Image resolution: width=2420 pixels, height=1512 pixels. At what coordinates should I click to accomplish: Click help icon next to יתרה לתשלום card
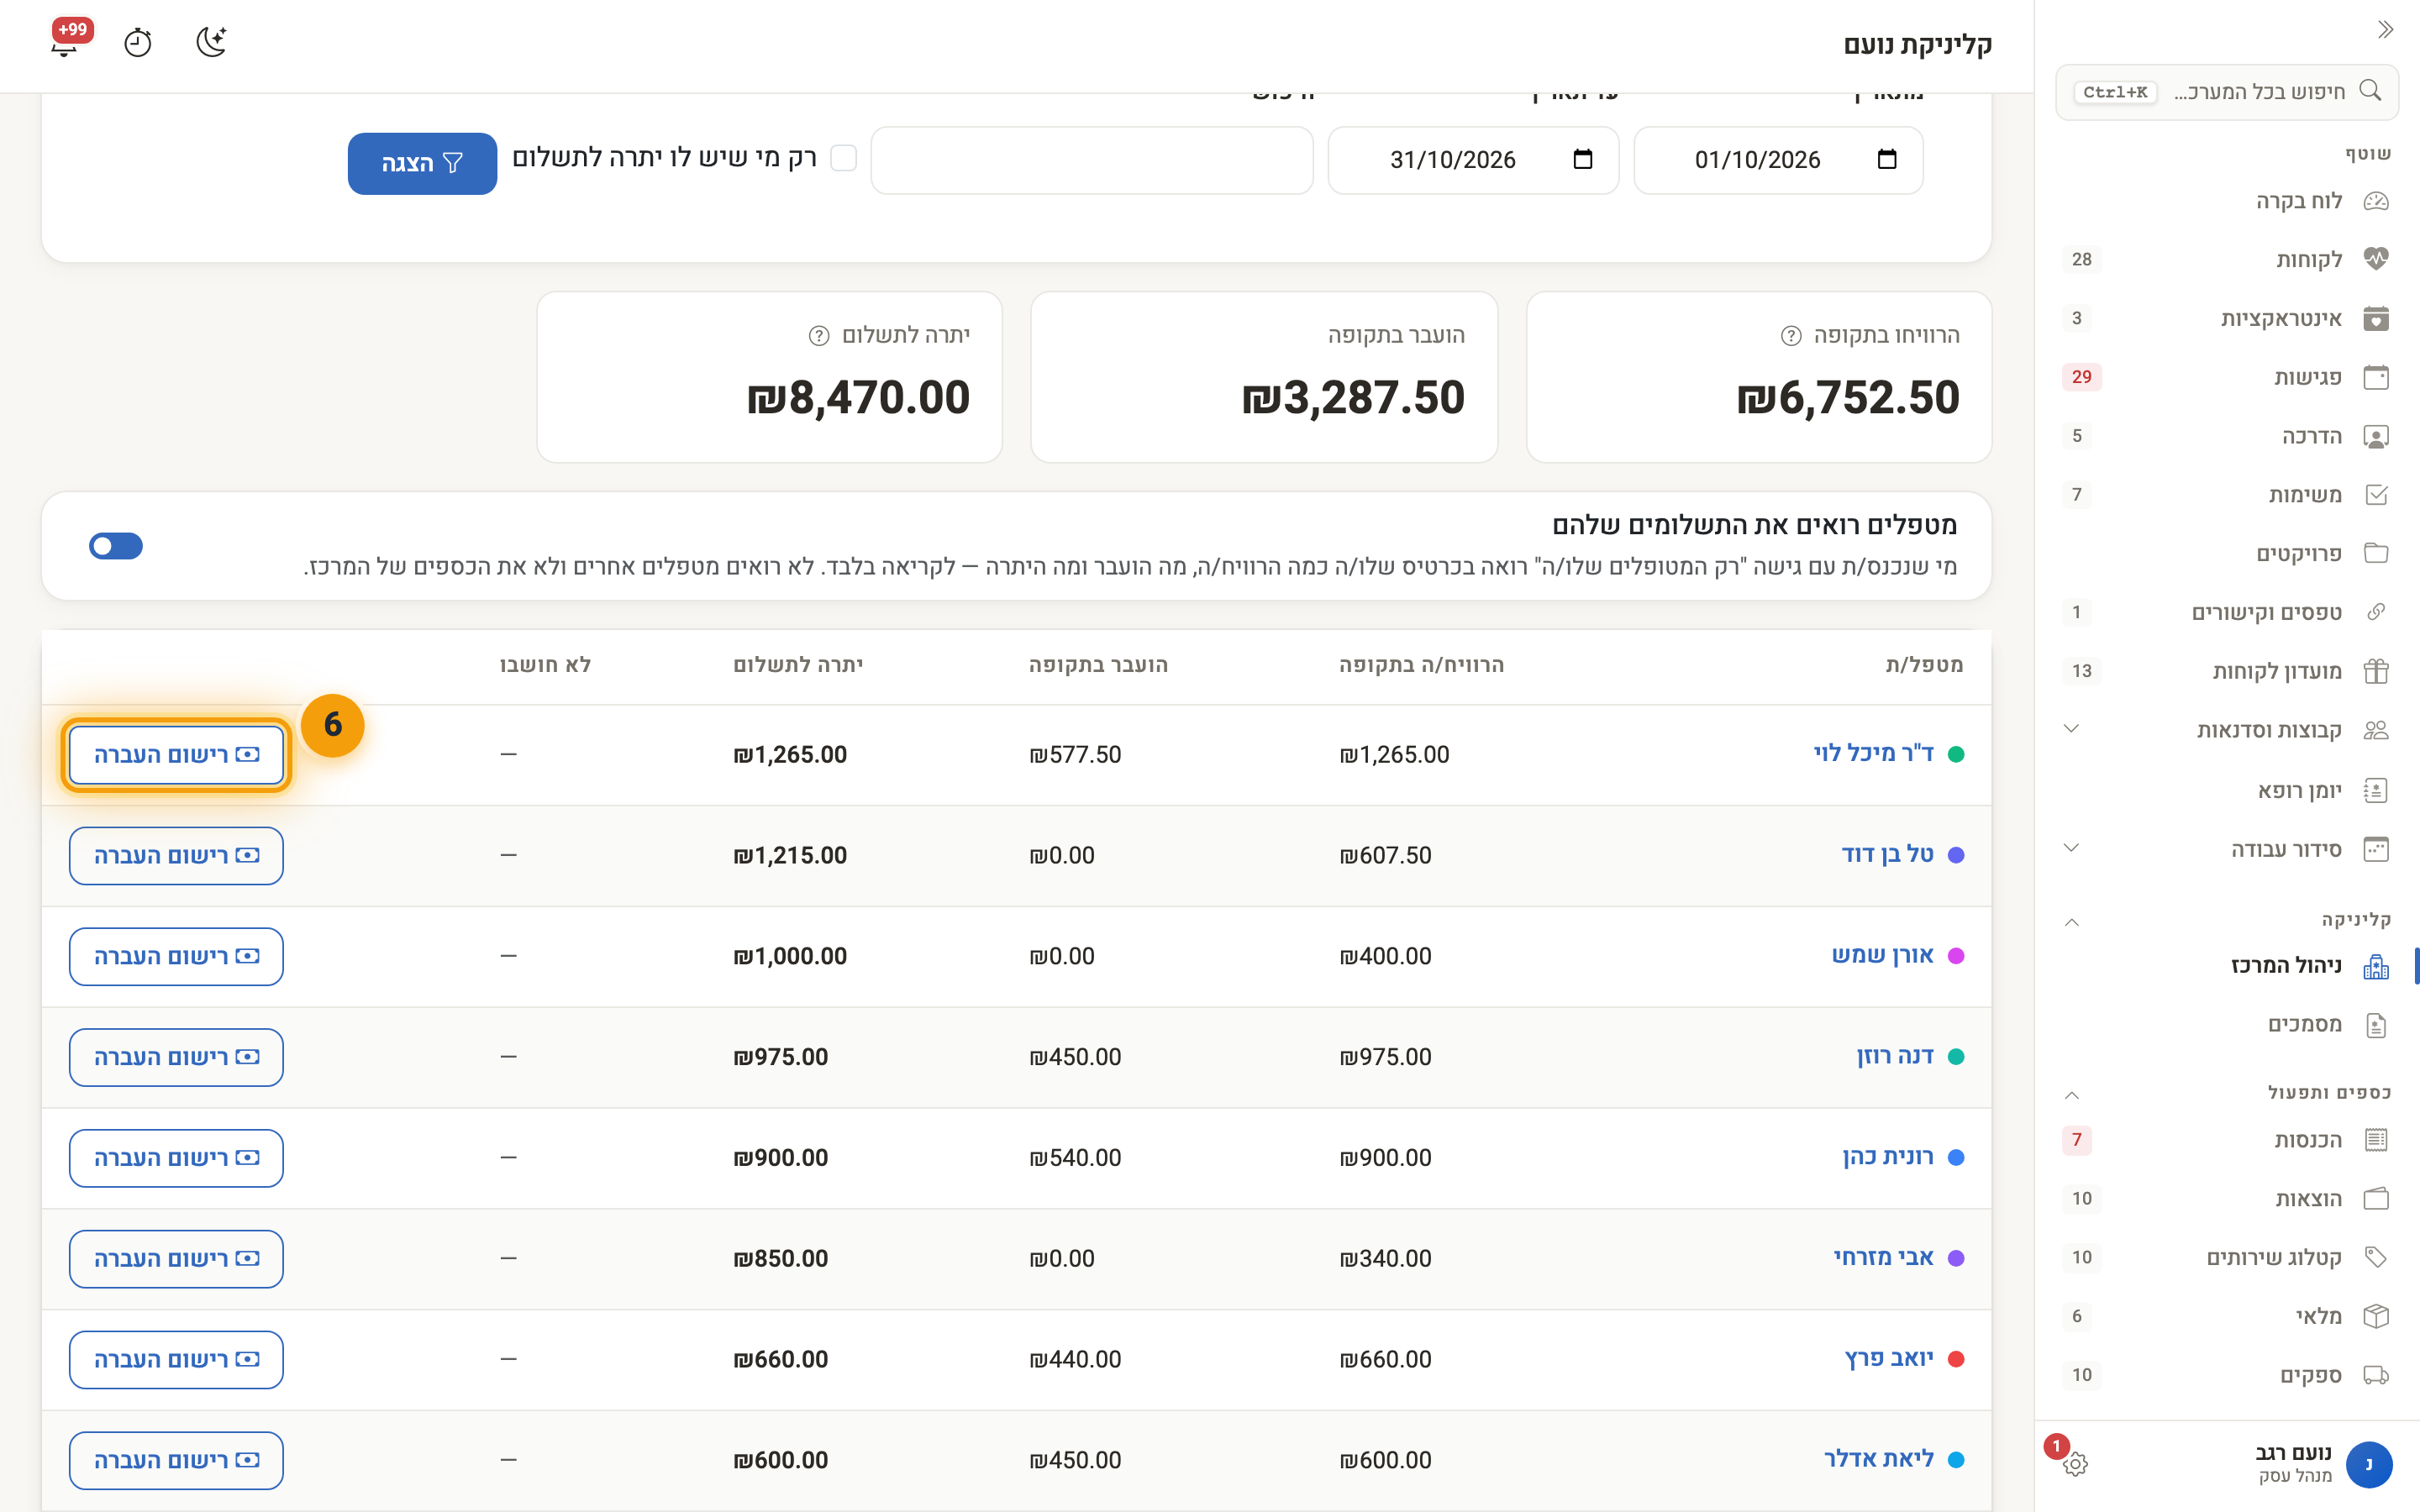[819, 336]
